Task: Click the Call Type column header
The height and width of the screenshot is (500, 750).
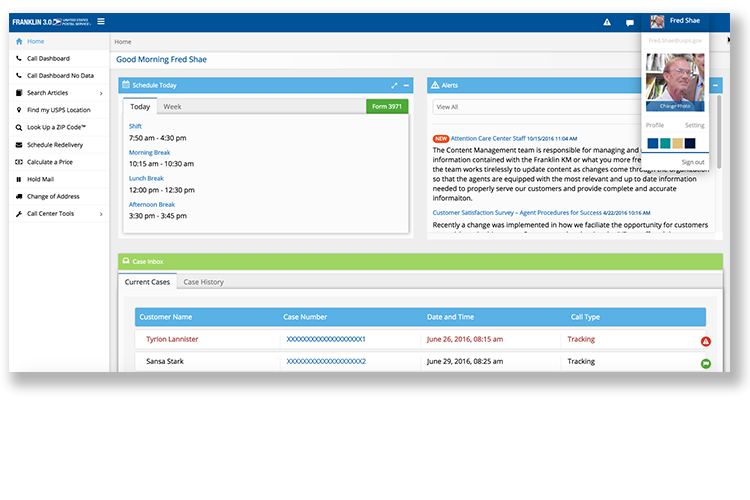Action: click(x=585, y=317)
